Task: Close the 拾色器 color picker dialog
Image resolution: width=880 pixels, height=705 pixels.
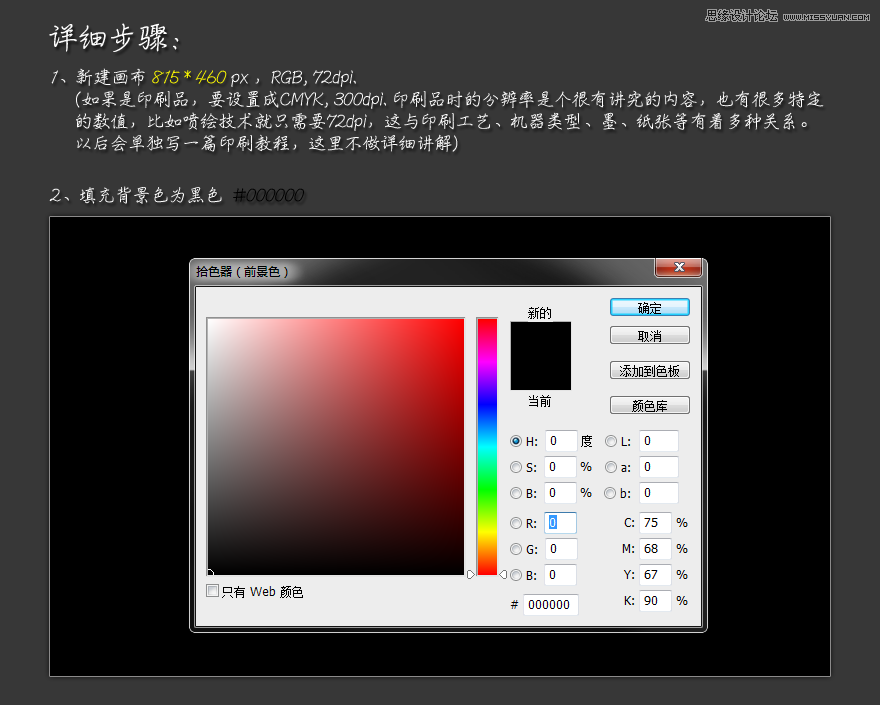Action: (677, 268)
